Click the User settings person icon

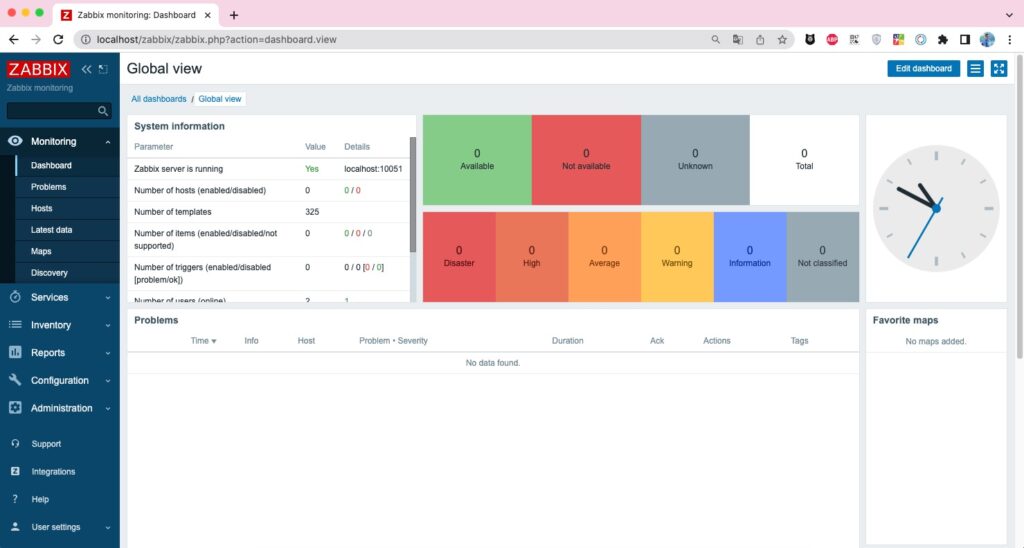tap(15, 527)
